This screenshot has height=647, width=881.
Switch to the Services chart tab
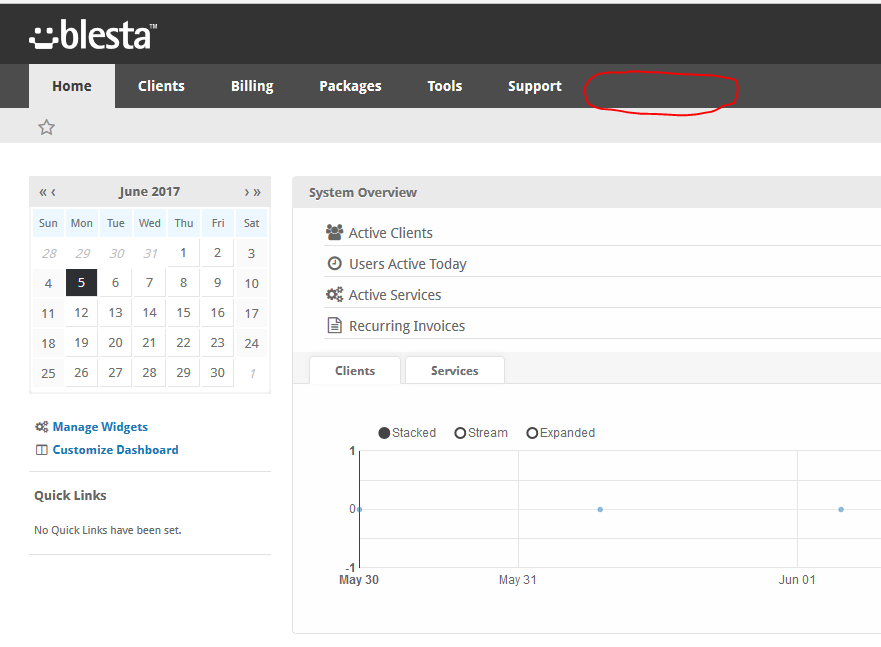[x=455, y=371]
